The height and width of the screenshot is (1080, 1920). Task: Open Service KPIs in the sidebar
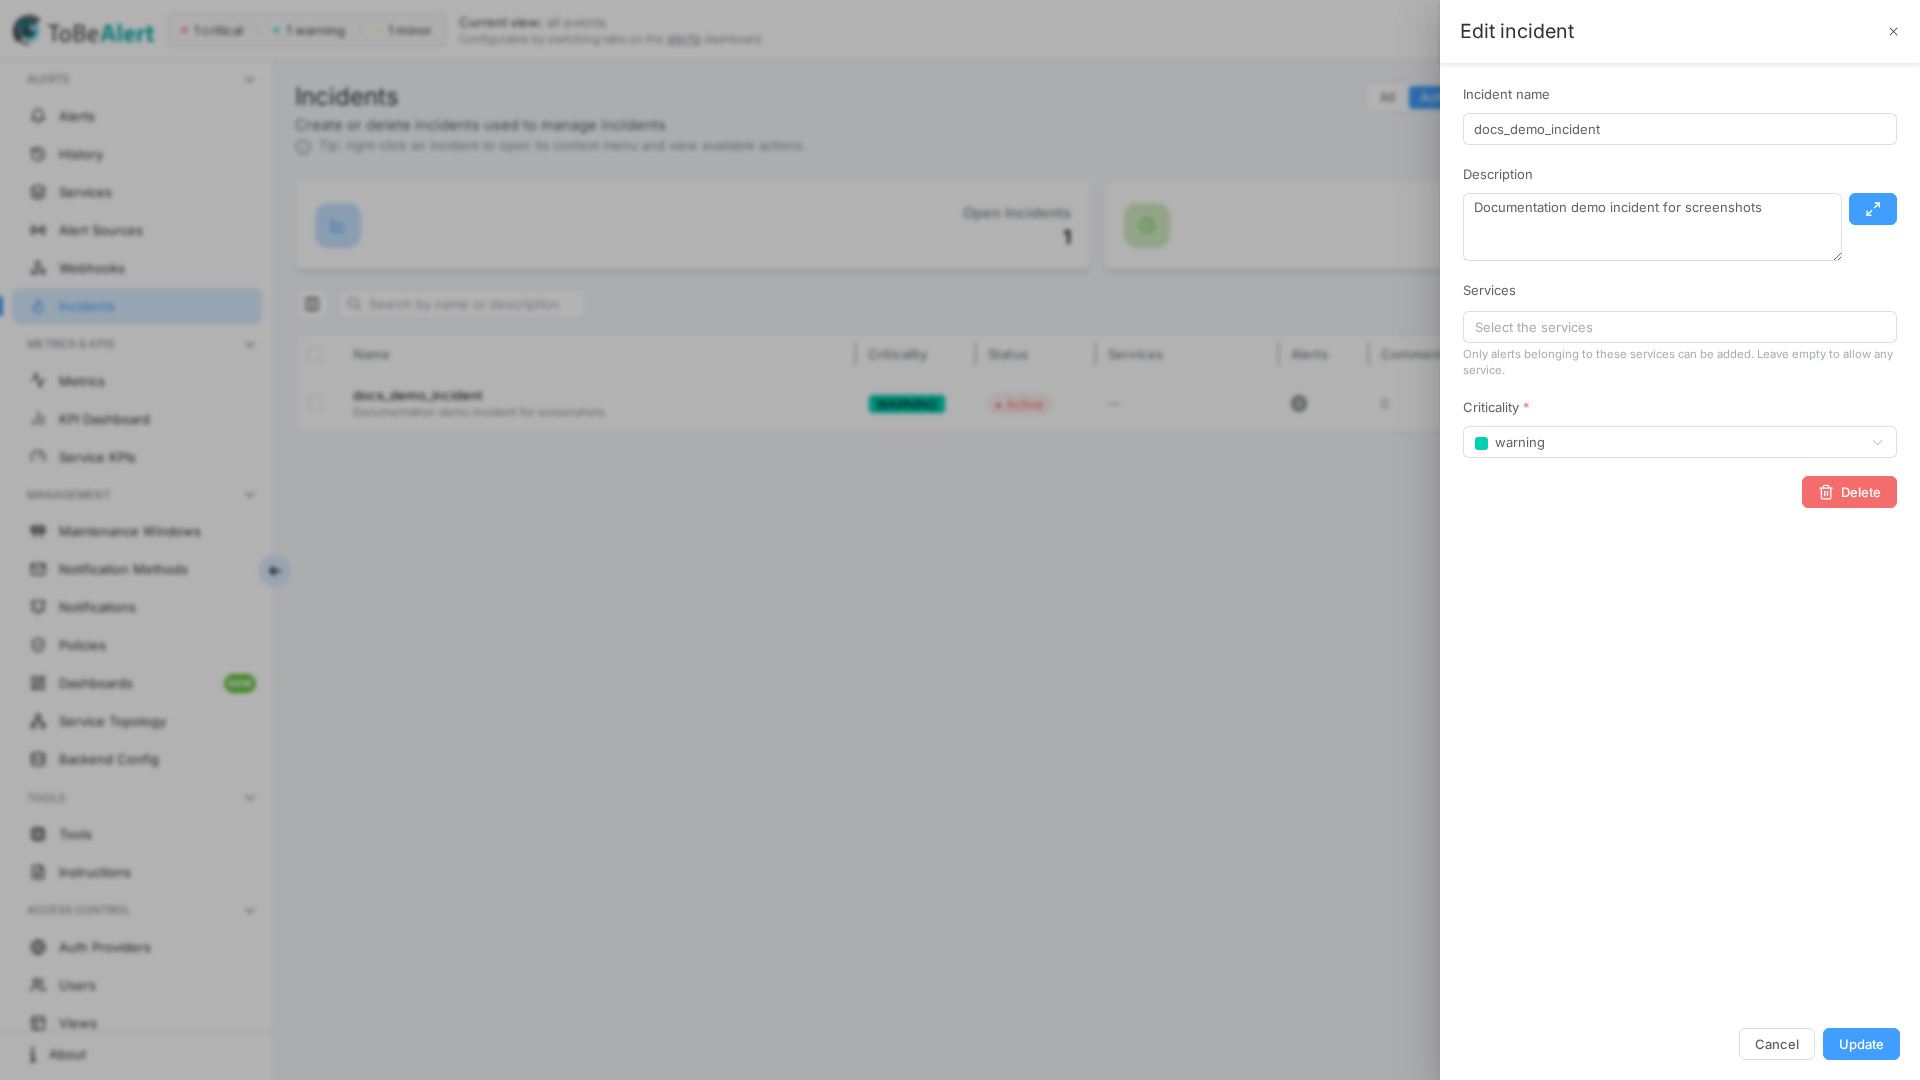click(x=137, y=457)
